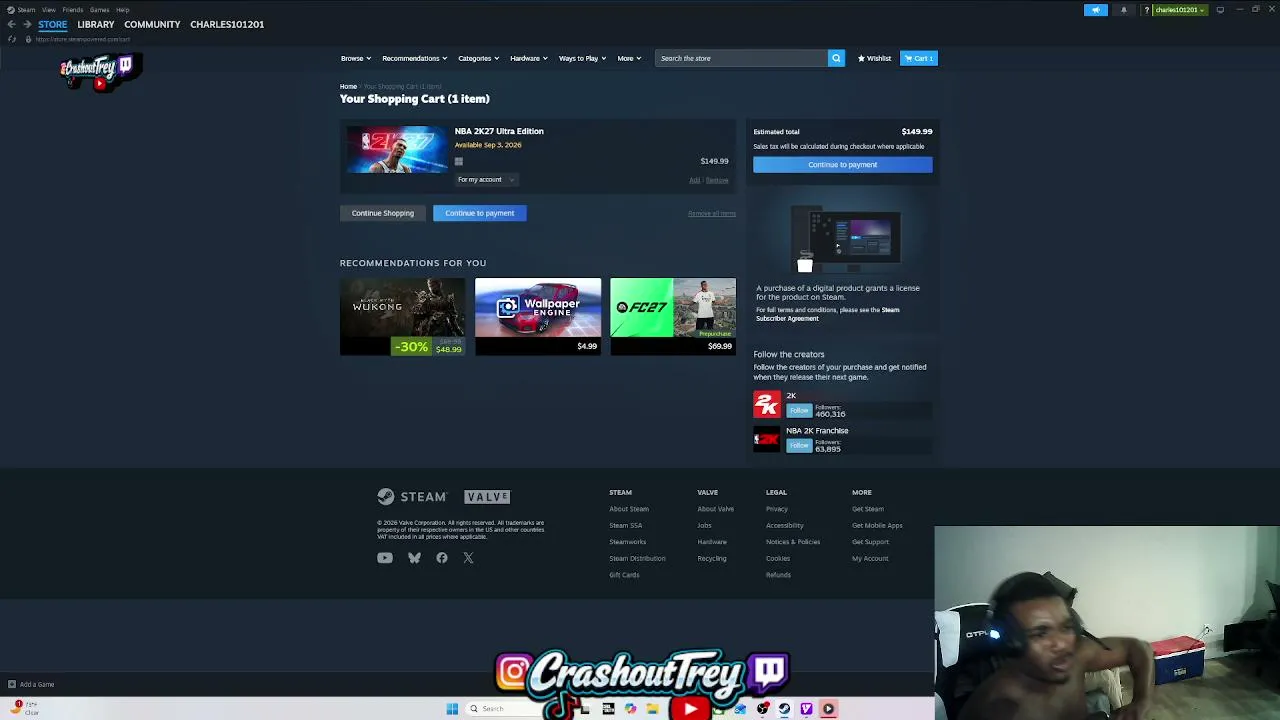Image resolution: width=1280 pixels, height=720 pixels.
Task: Open the Friends menu
Action: click(x=72, y=10)
